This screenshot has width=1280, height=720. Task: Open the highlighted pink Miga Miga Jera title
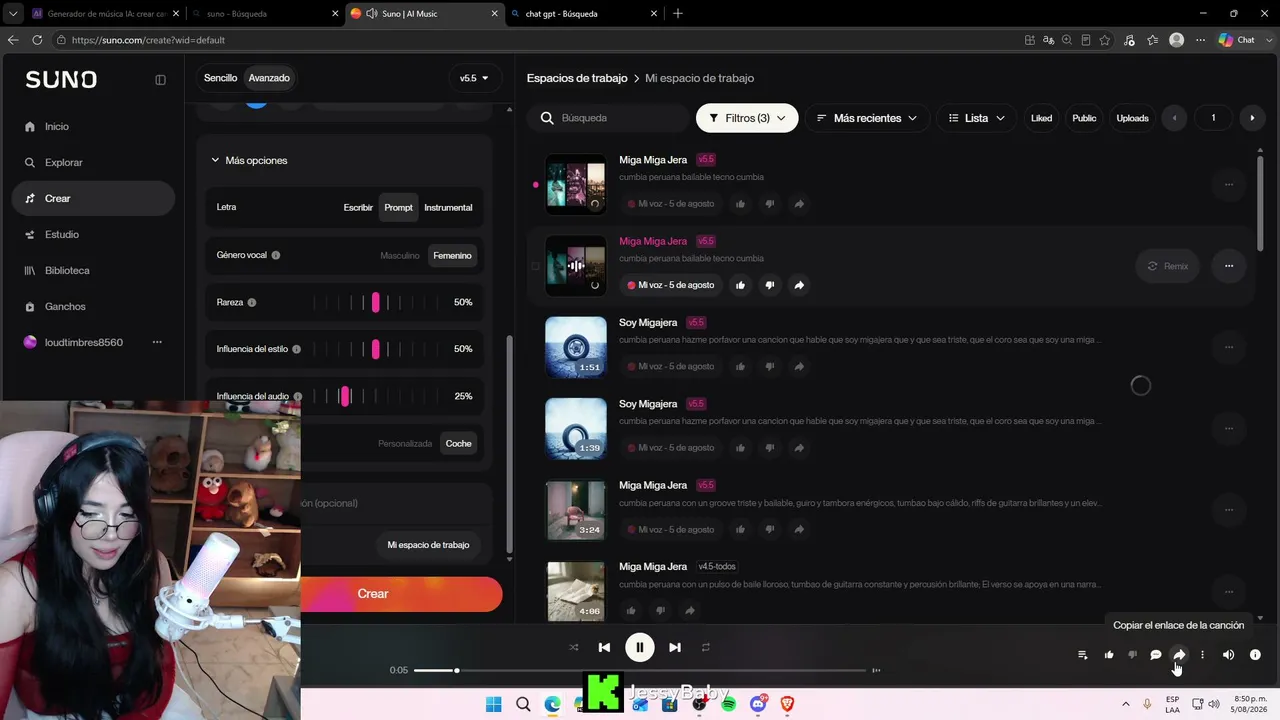tap(653, 241)
